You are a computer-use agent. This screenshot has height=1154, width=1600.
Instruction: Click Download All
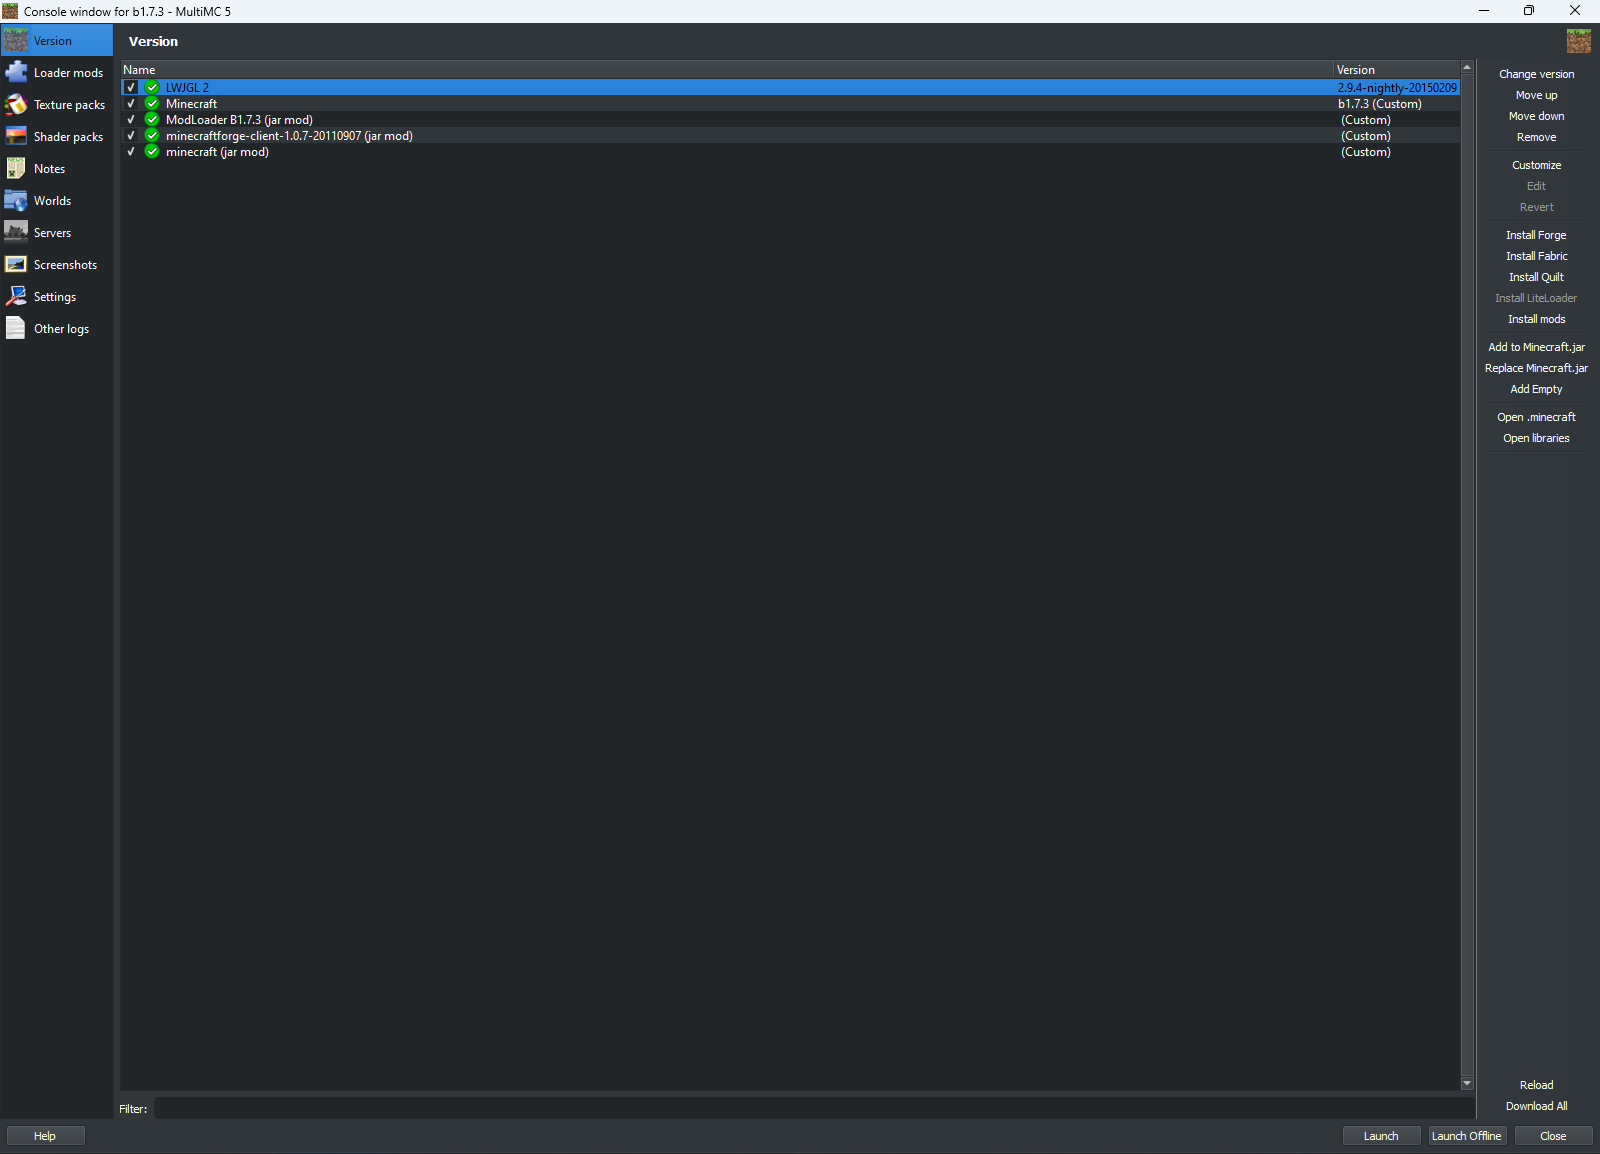point(1535,1106)
